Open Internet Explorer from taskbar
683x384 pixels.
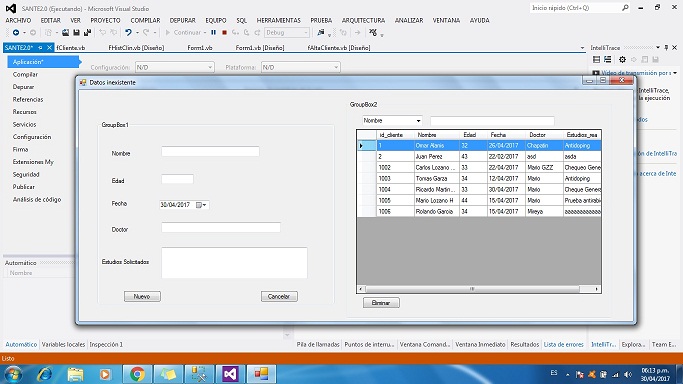coord(44,374)
